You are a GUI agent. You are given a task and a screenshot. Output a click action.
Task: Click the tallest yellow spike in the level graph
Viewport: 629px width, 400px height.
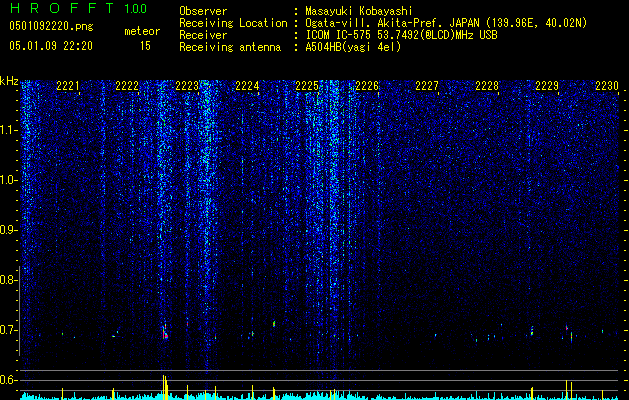coord(164,387)
